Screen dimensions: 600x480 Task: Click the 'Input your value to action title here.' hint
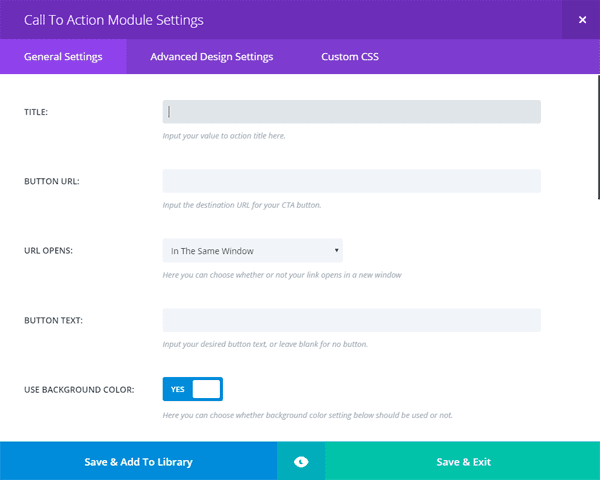[x=224, y=136]
